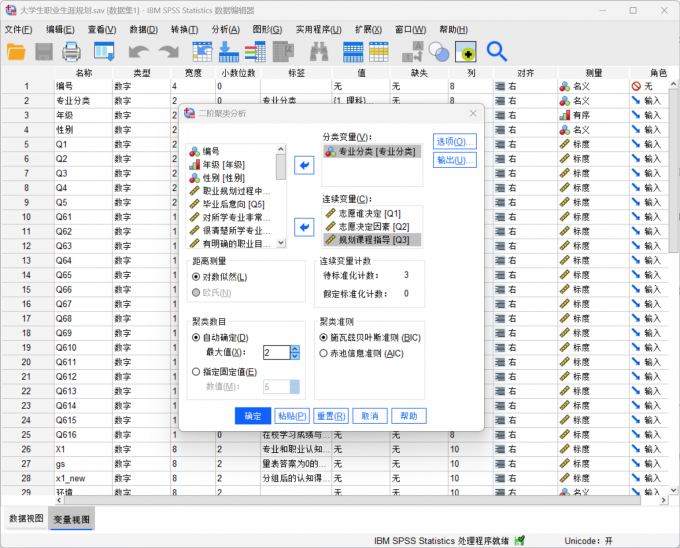The image size is (680, 548).
Task: Switch to the 数据视图 tab
Action: (26, 519)
